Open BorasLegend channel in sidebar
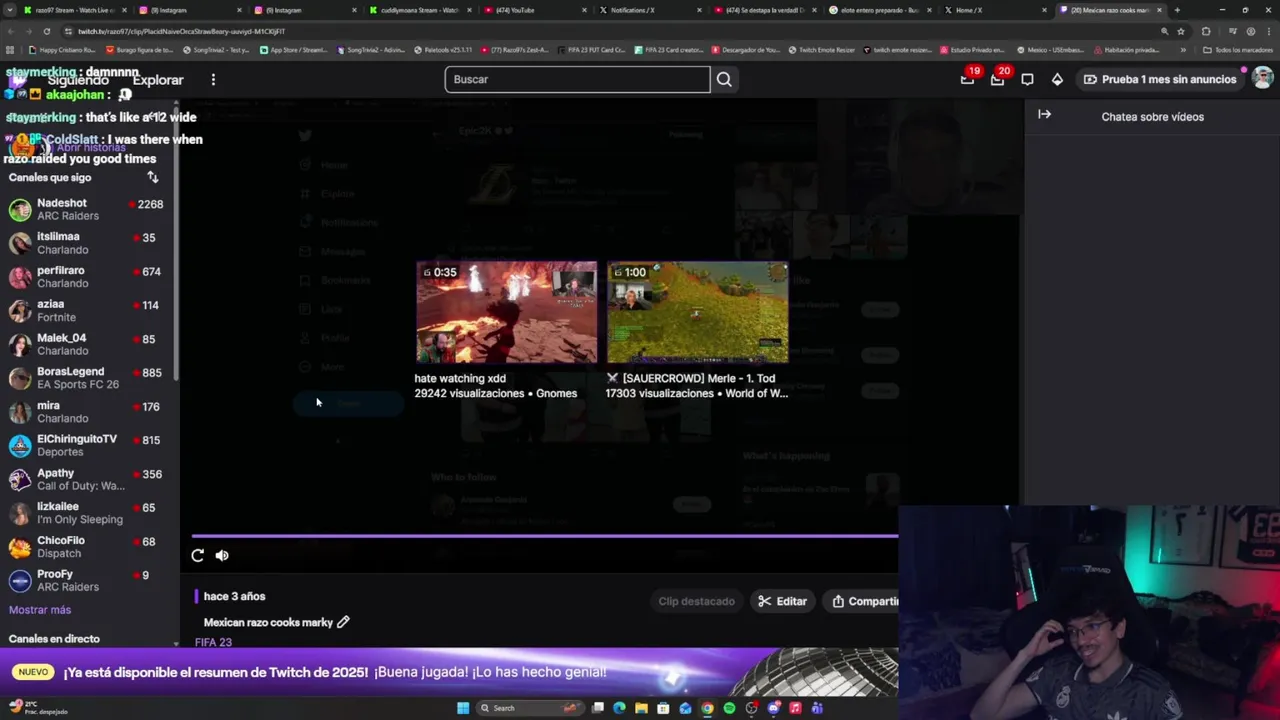 tap(87, 378)
